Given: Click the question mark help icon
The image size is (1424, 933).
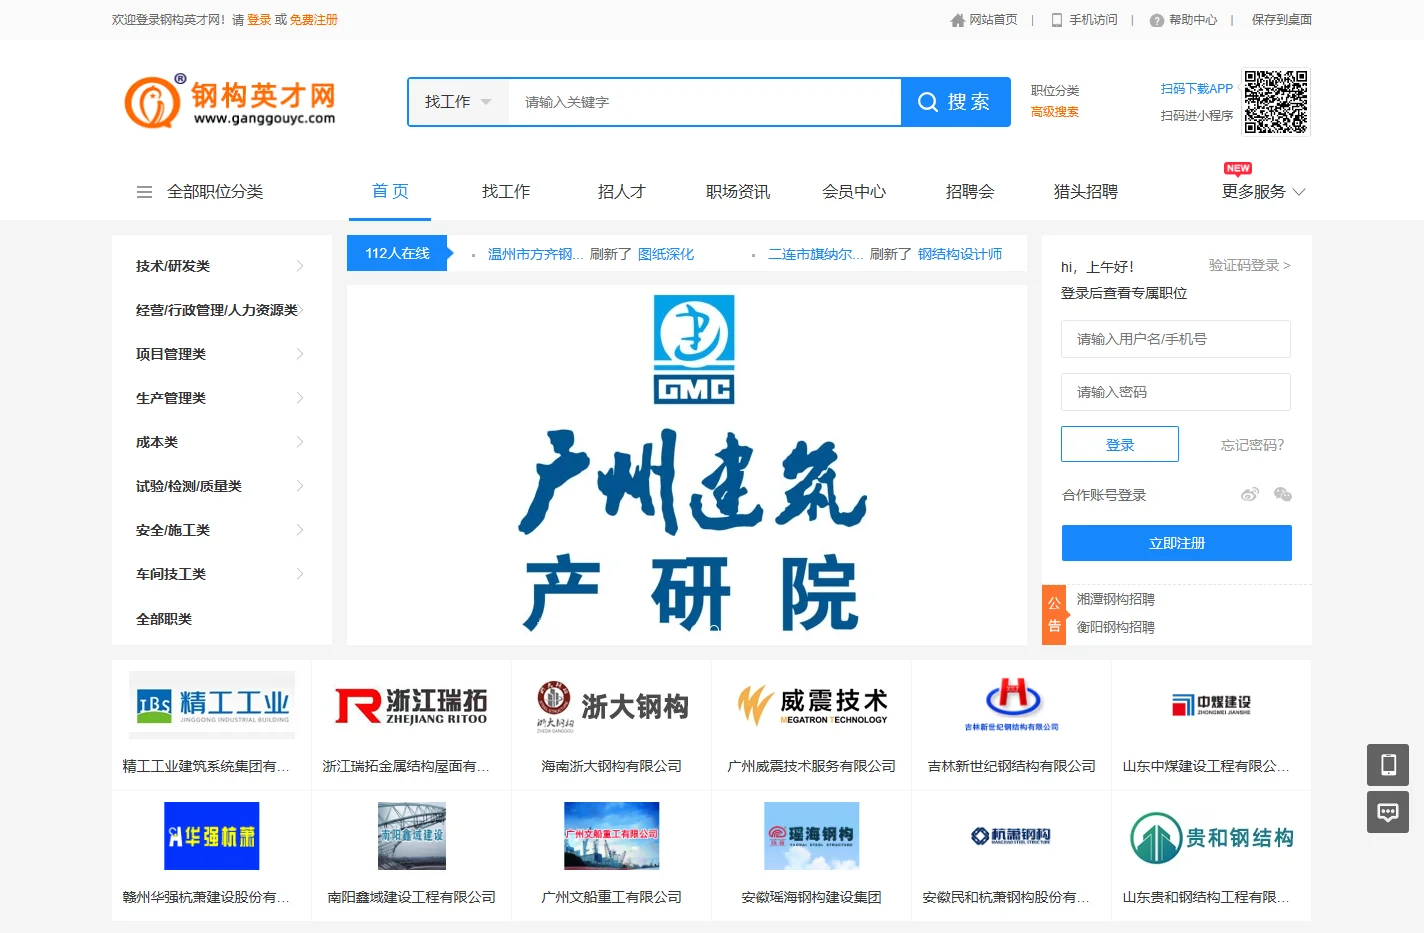Looking at the screenshot, I should coord(1157,20).
